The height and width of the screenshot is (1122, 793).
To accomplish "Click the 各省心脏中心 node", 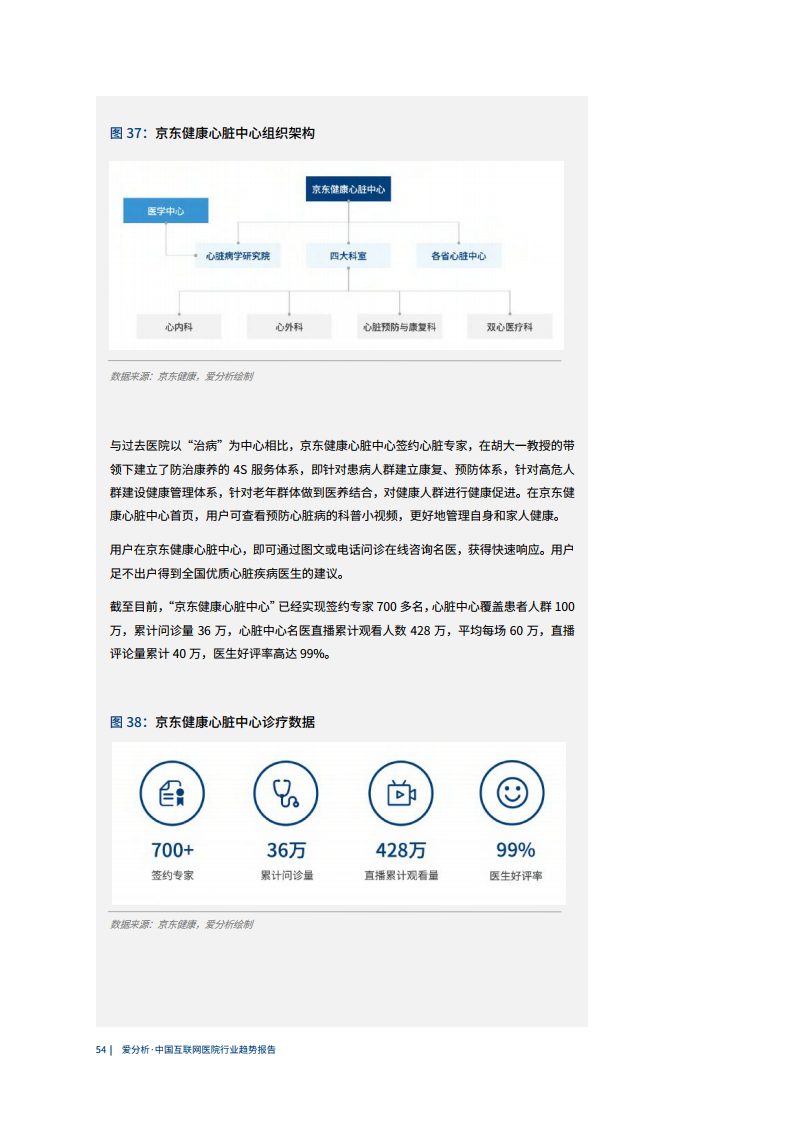I will tap(459, 255).
